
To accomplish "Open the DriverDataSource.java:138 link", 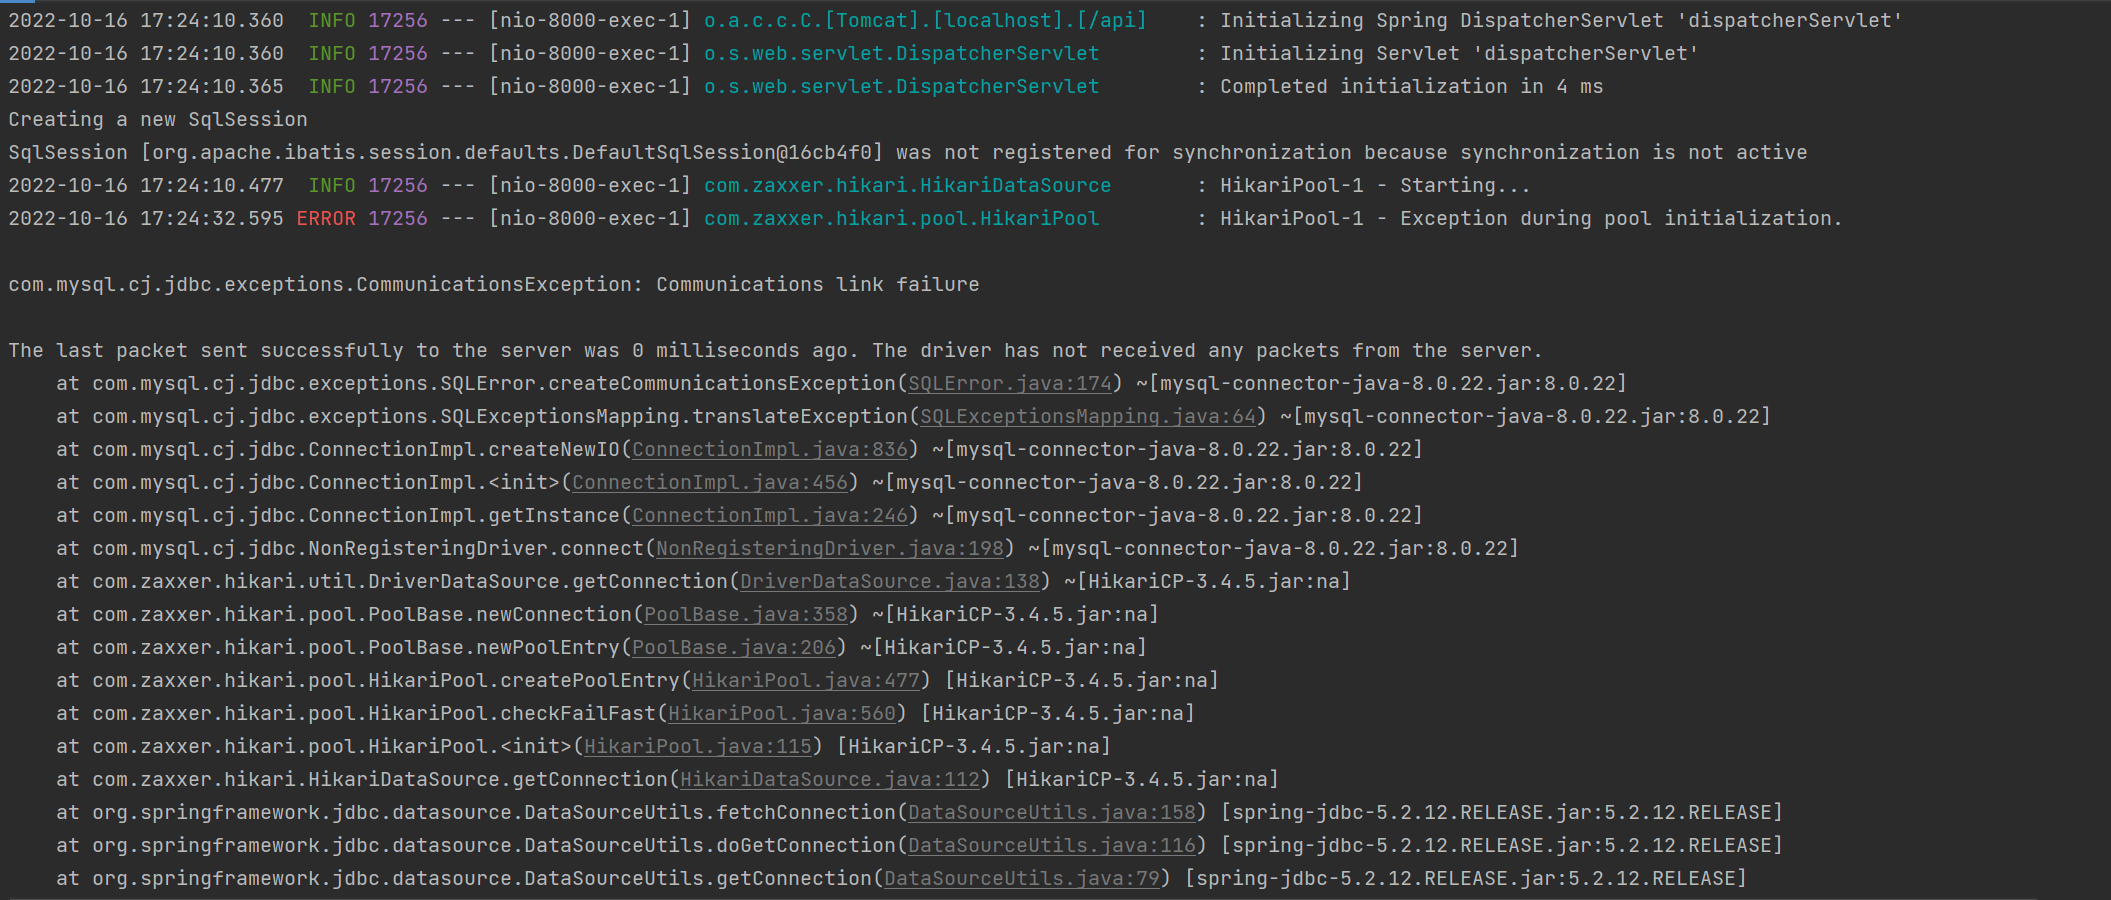I will (x=890, y=581).
